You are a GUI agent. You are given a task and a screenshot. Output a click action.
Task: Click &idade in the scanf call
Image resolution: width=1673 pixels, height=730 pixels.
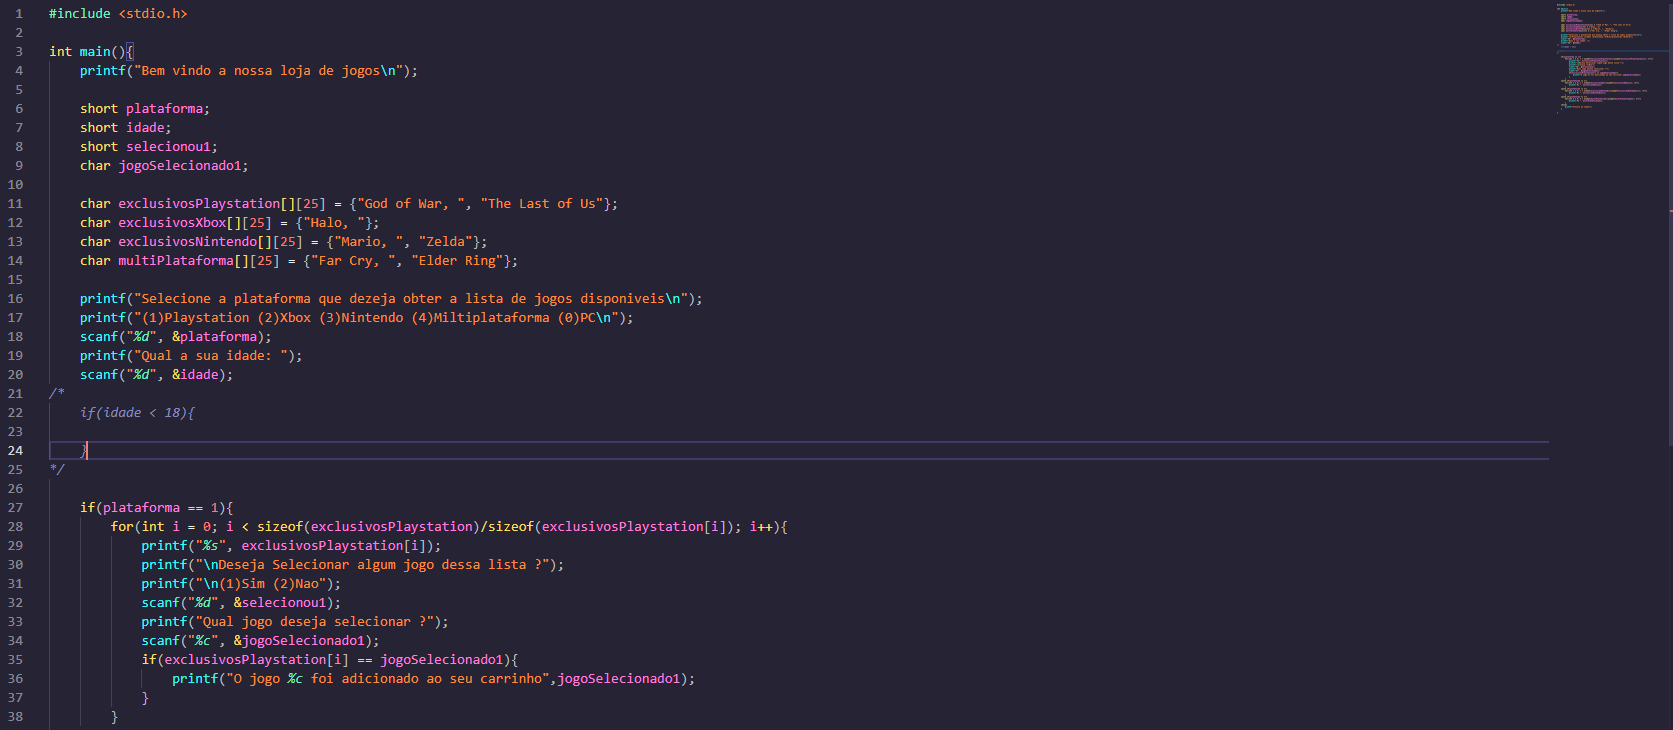click(195, 375)
